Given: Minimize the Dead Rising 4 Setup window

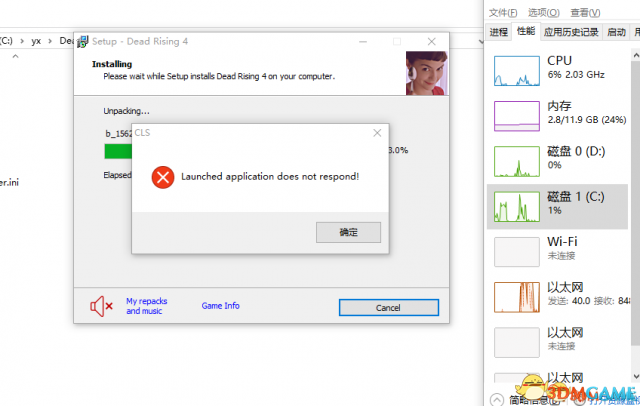Looking at the screenshot, I should click(x=363, y=42).
